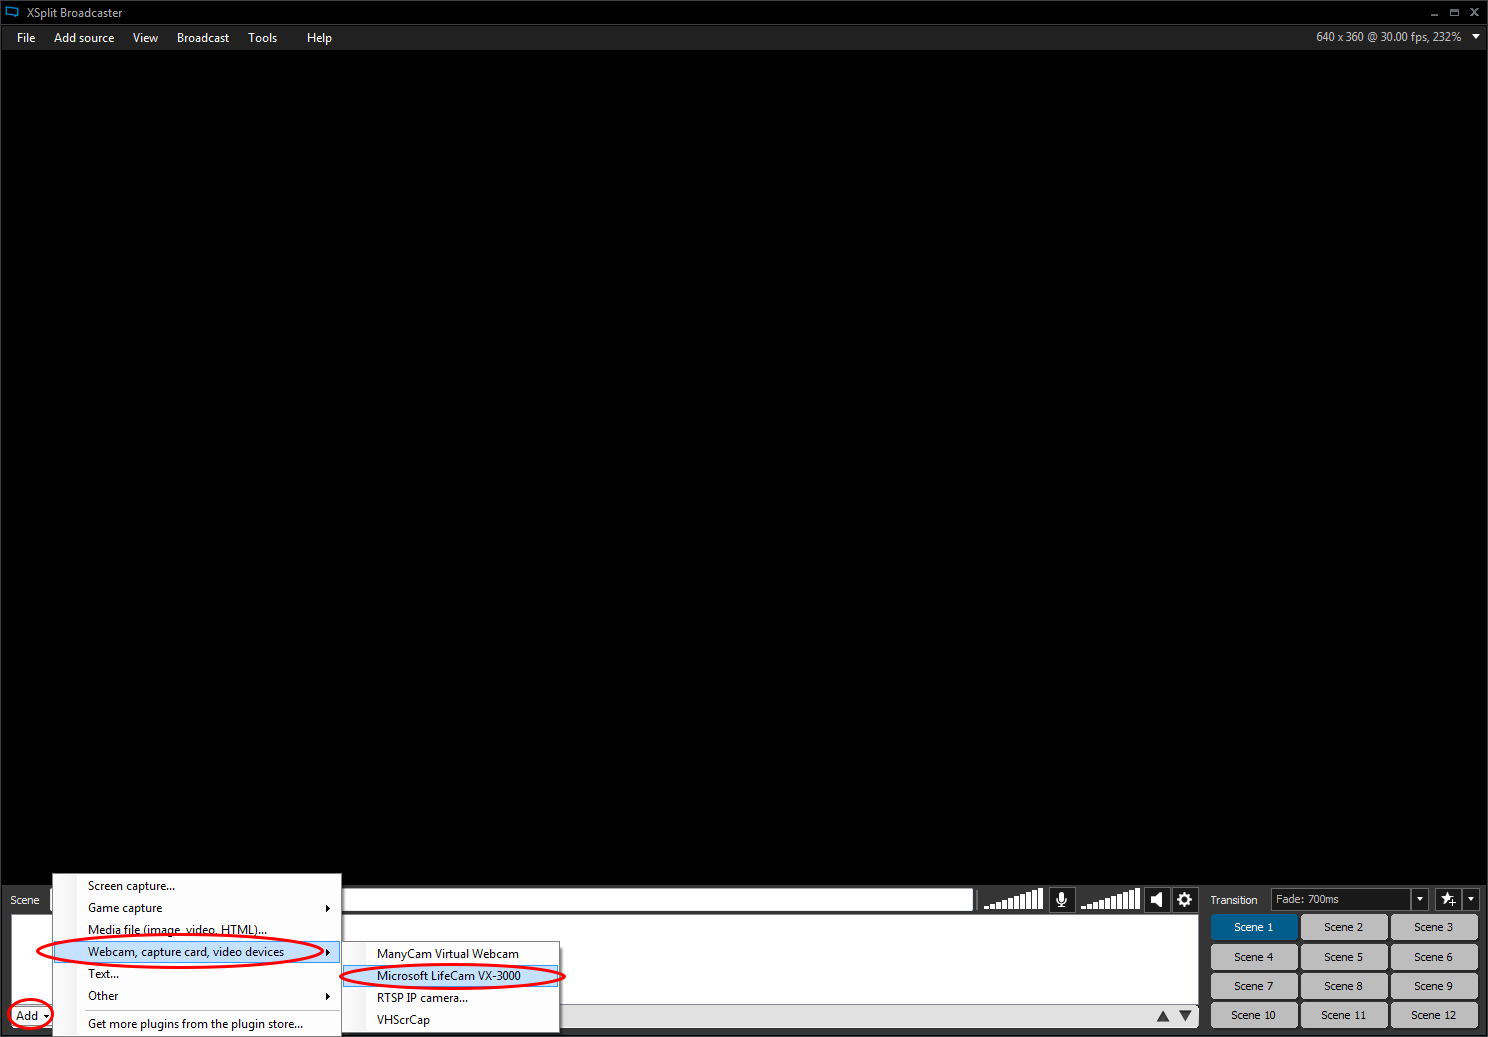The image size is (1488, 1037).
Task: Open audio settings via the gear icon
Action: (x=1185, y=900)
